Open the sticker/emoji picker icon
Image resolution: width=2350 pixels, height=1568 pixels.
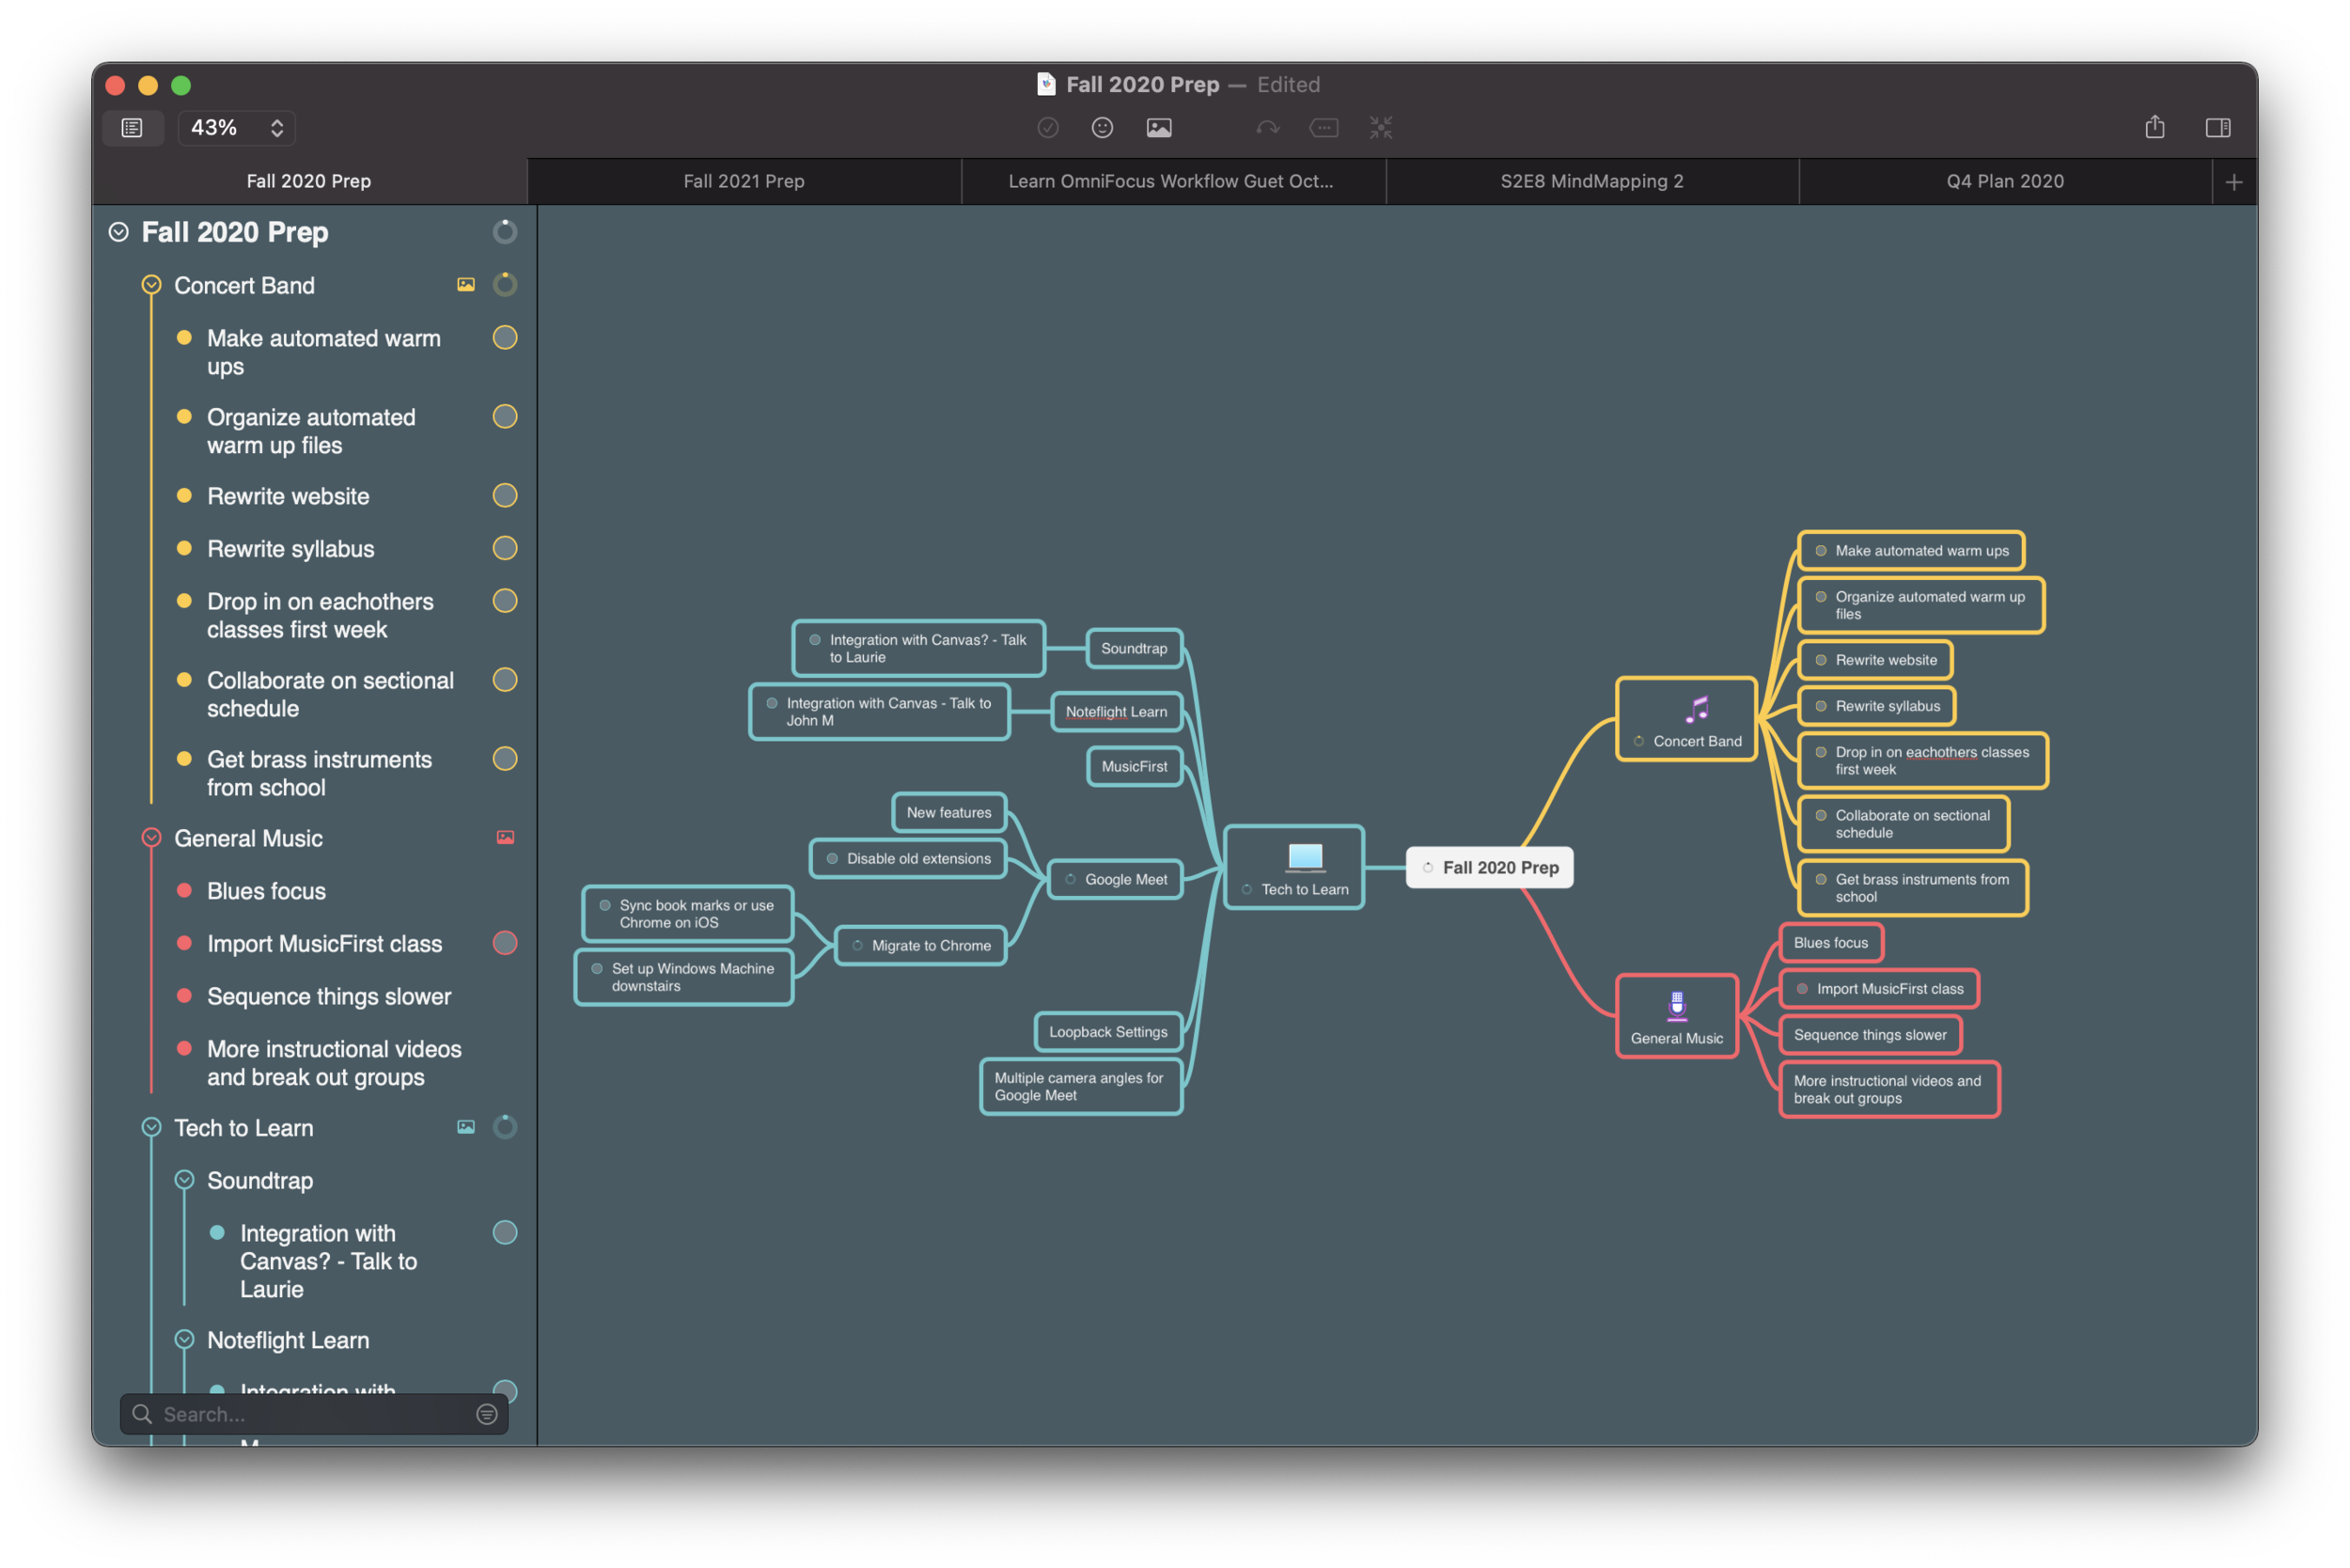(1102, 127)
